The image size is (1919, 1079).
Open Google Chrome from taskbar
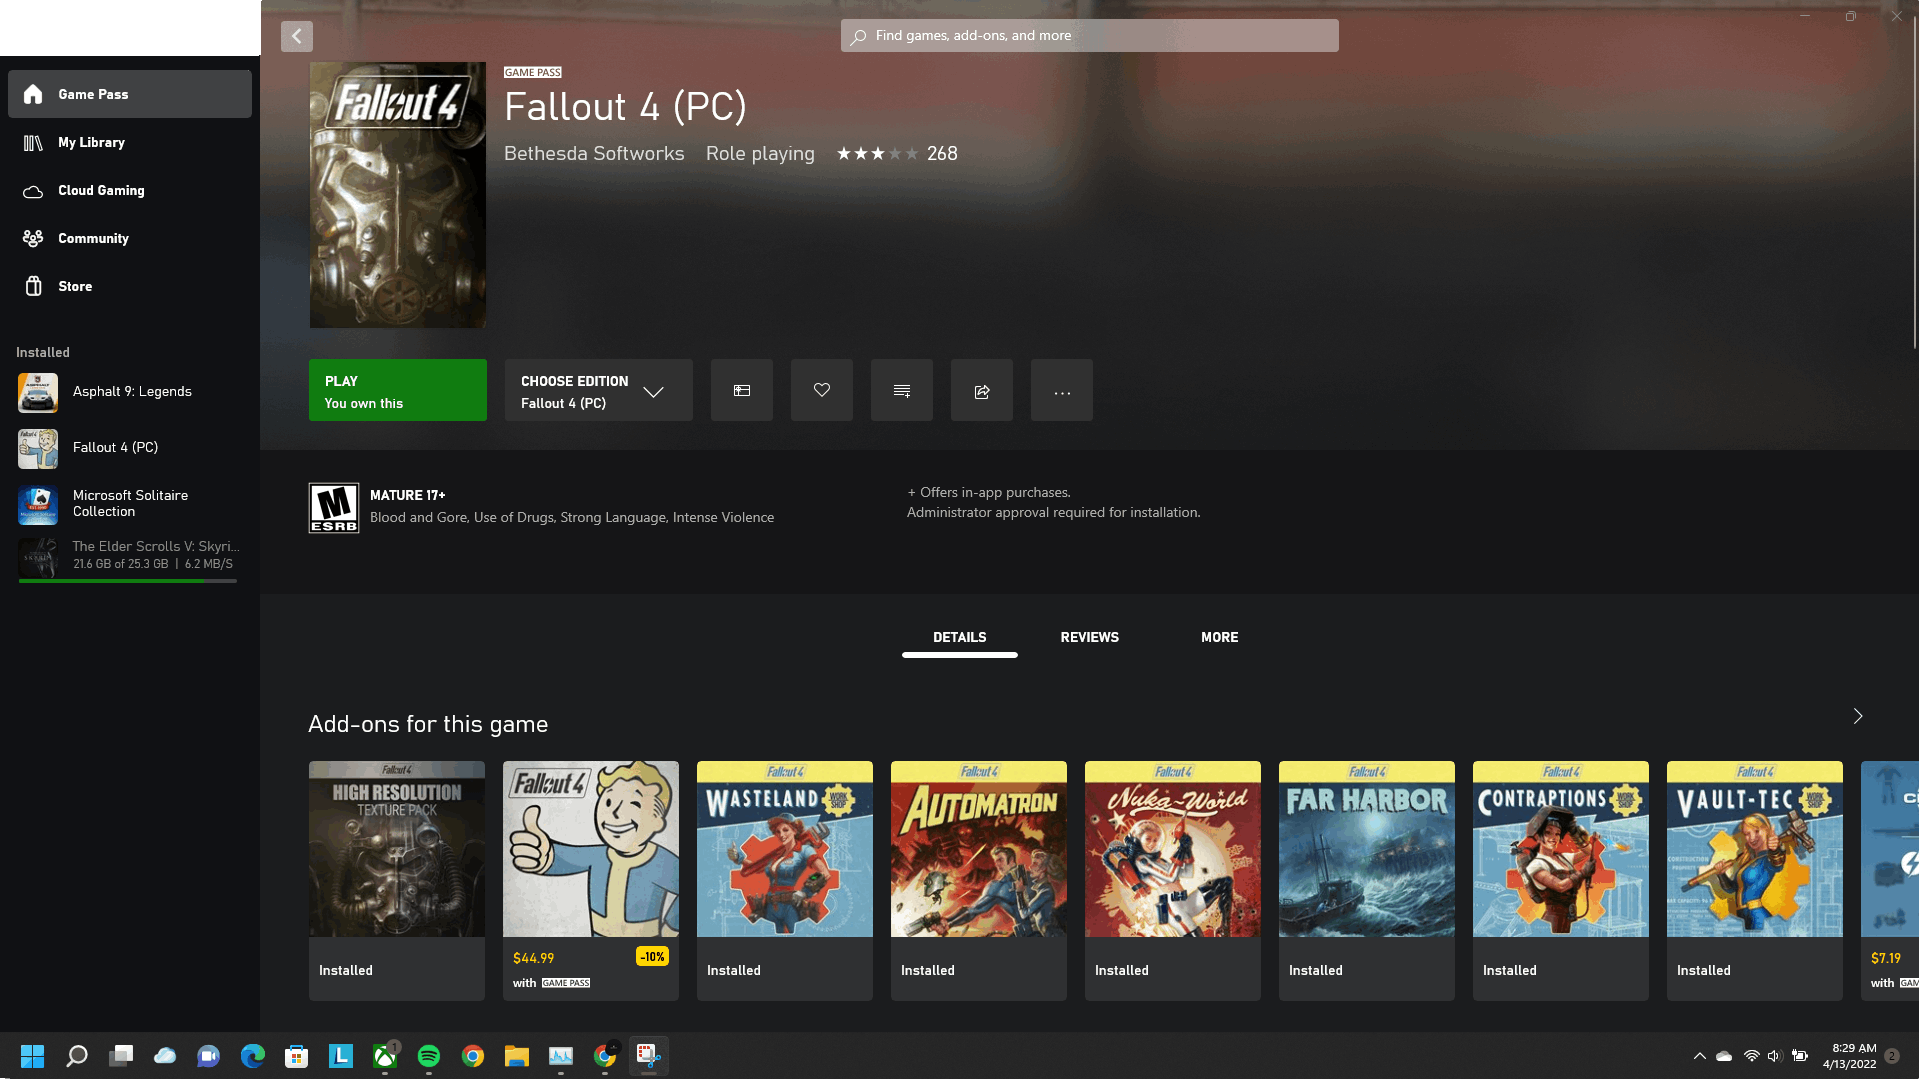click(x=473, y=1056)
